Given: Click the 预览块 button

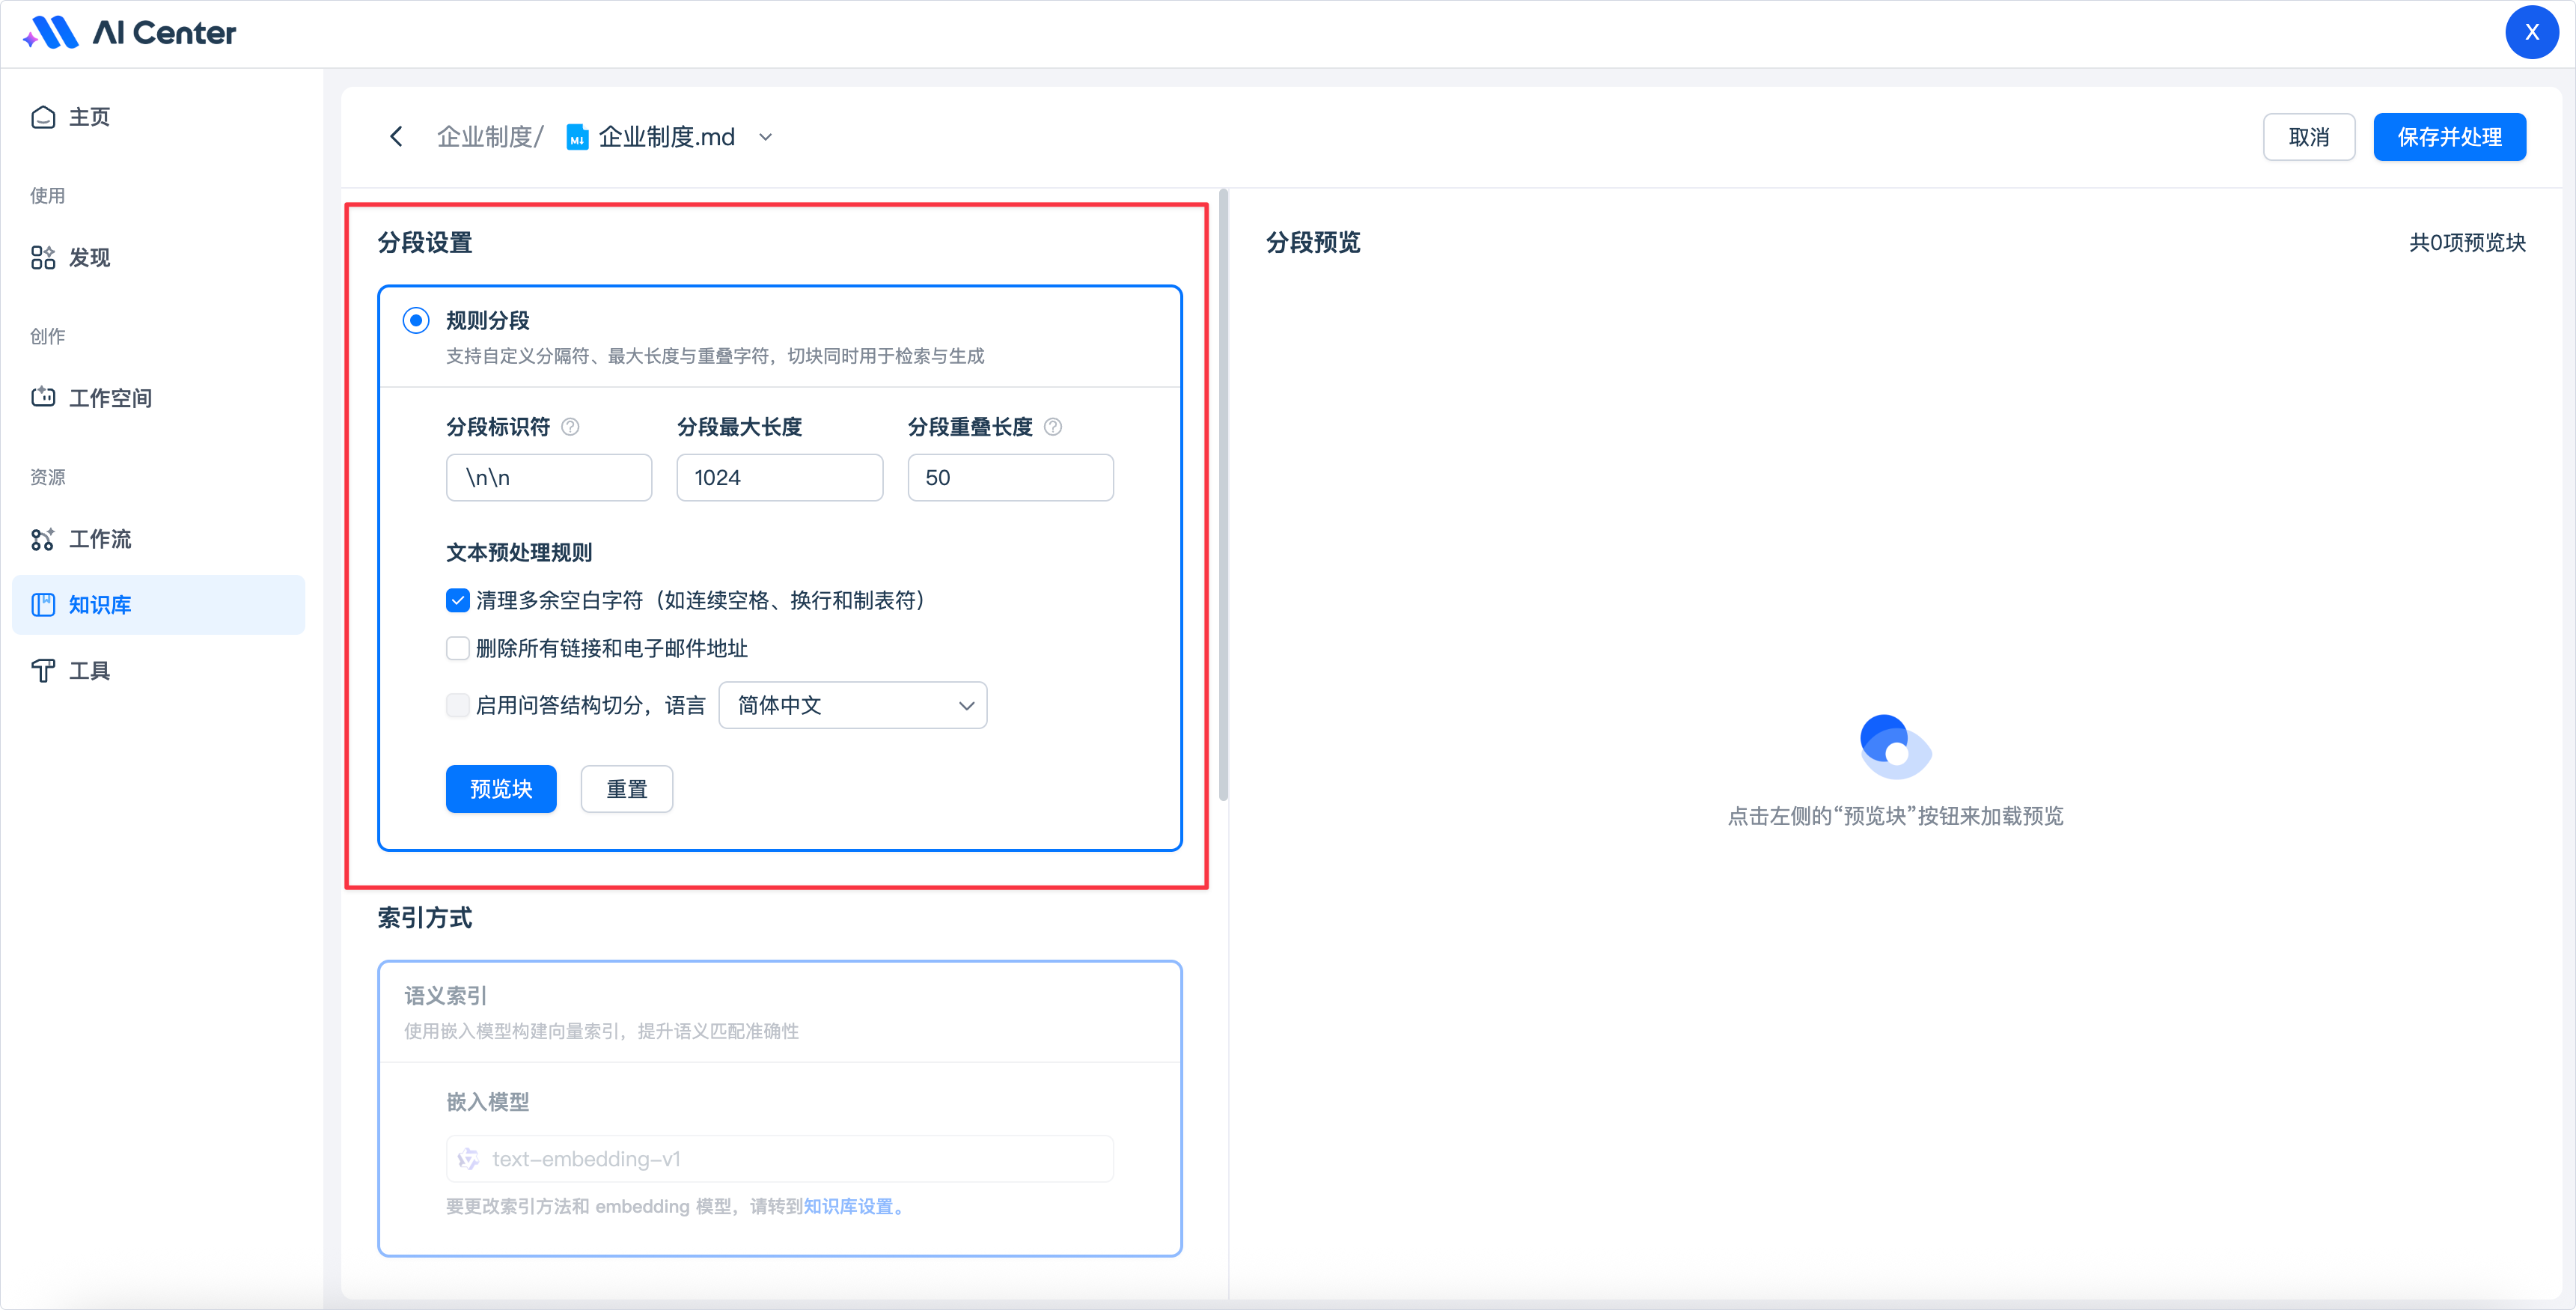Looking at the screenshot, I should (x=500, y=789).
